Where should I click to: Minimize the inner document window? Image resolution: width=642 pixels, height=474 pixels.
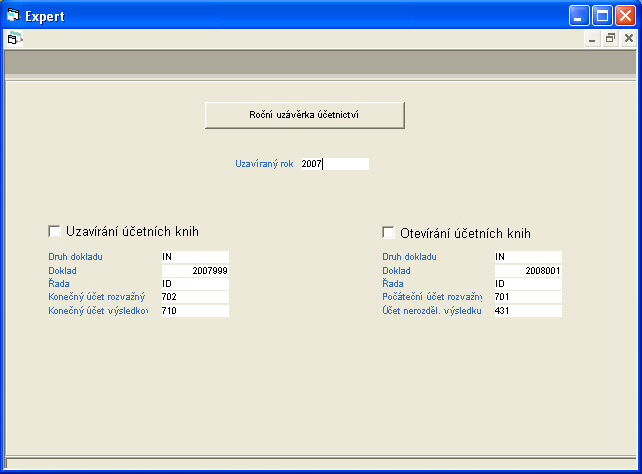click(x=592, y=38)
